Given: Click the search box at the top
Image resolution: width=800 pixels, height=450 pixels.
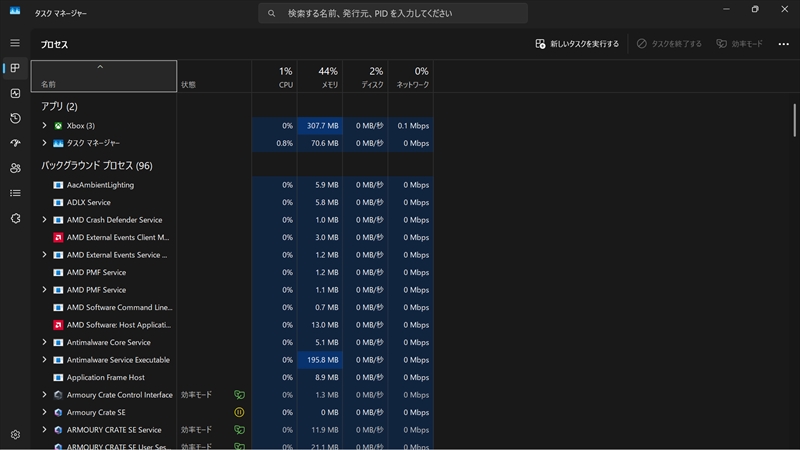Looking at the screenshot, I should [x=393, y=14].
